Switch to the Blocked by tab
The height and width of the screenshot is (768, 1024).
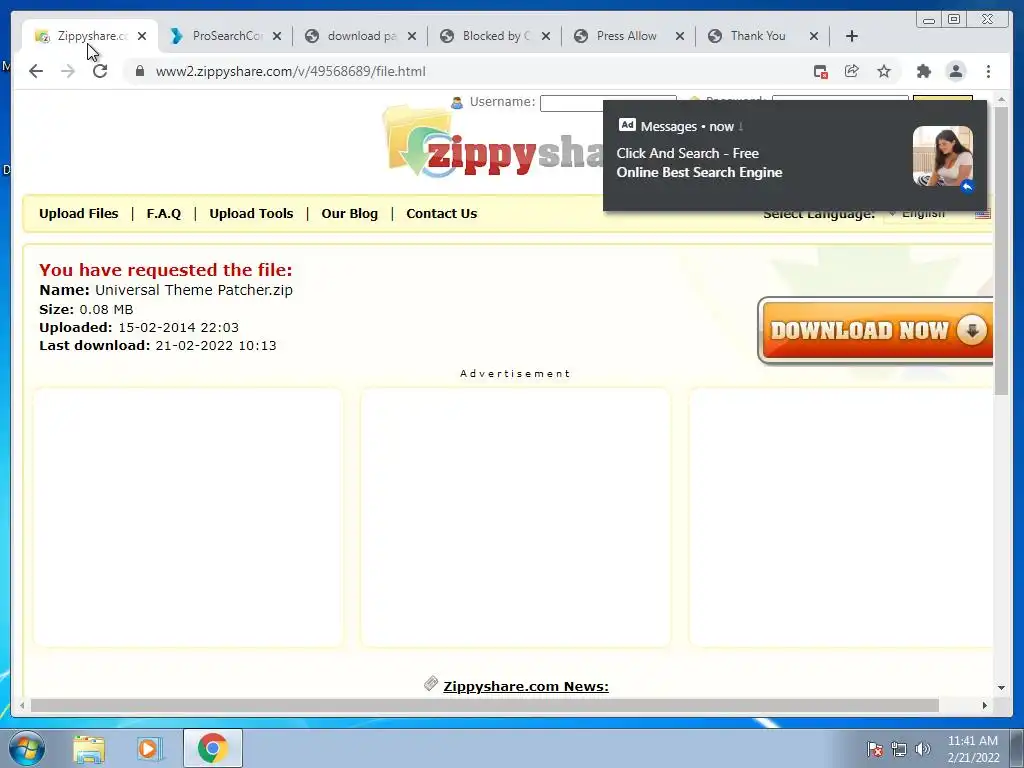[495, 36]
